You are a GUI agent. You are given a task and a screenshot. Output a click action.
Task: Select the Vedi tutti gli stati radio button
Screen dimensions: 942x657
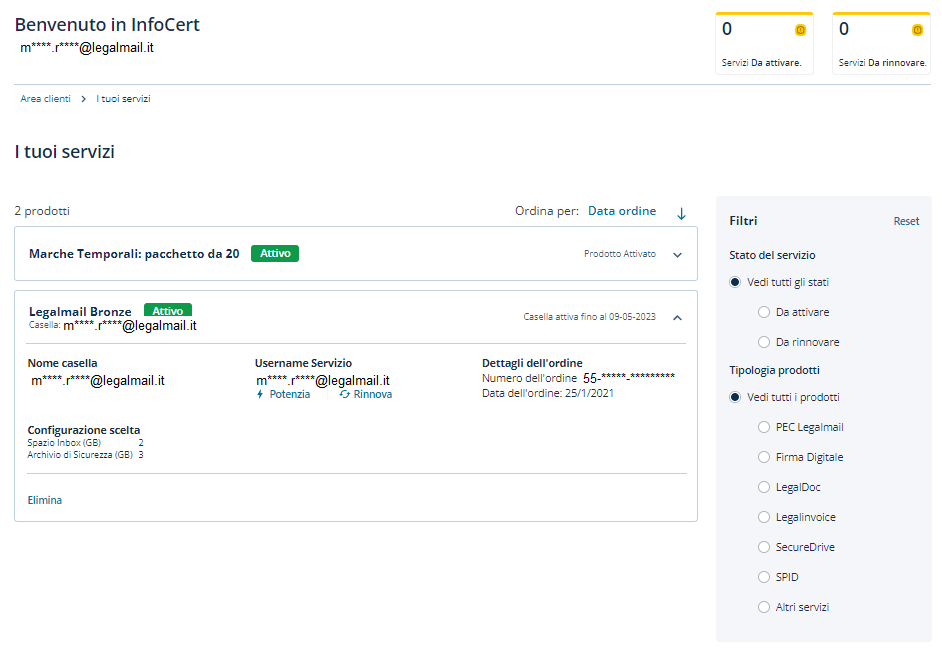point(735,282)
